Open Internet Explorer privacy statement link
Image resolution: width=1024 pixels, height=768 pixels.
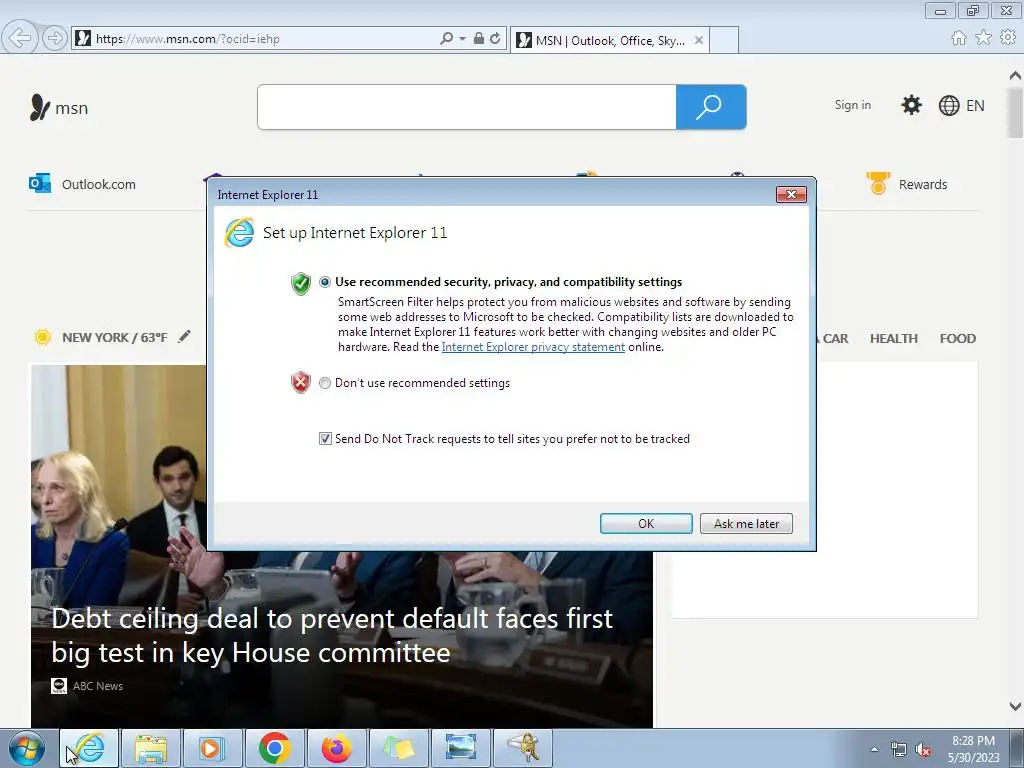pos(533,347)
